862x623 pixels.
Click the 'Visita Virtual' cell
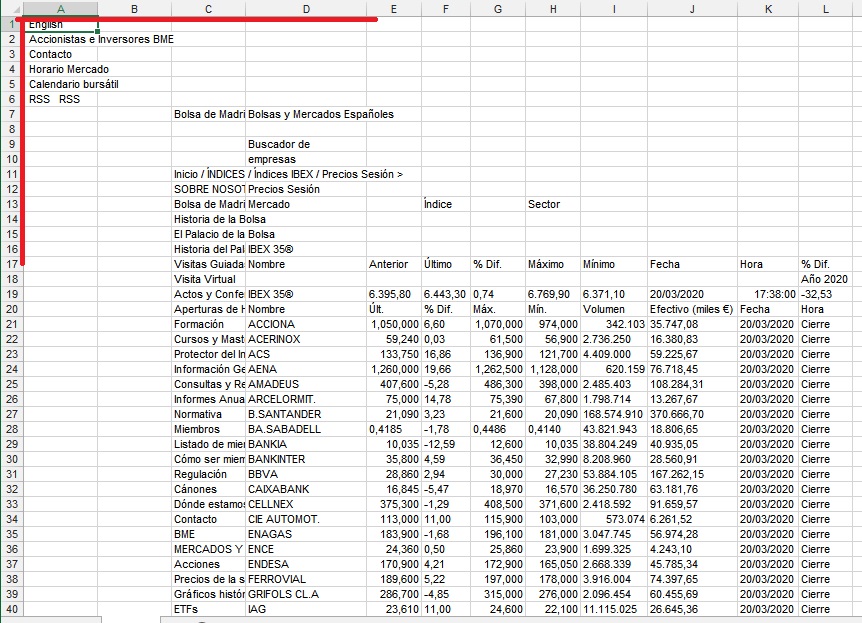[x=208, y=279]
